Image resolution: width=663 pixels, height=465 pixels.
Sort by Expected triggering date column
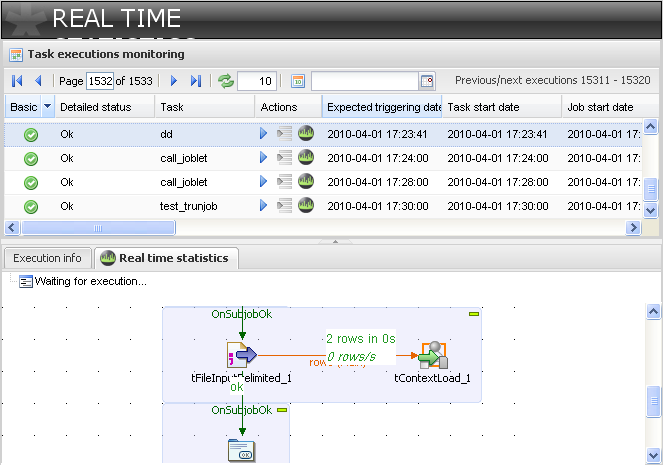point(382,107)
